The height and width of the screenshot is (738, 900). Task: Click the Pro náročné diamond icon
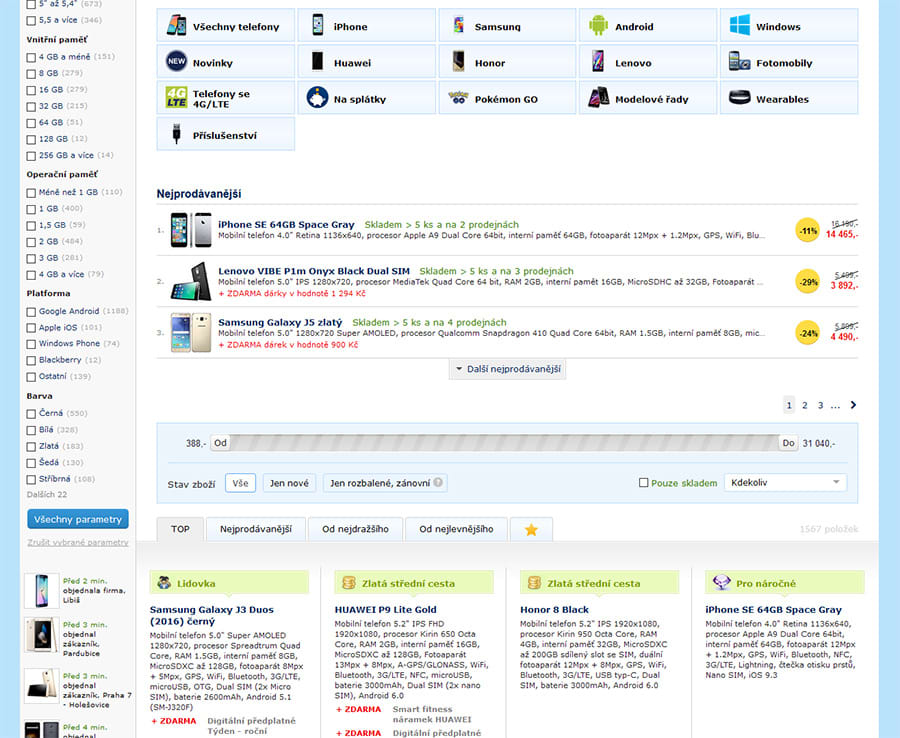[721, 582]
